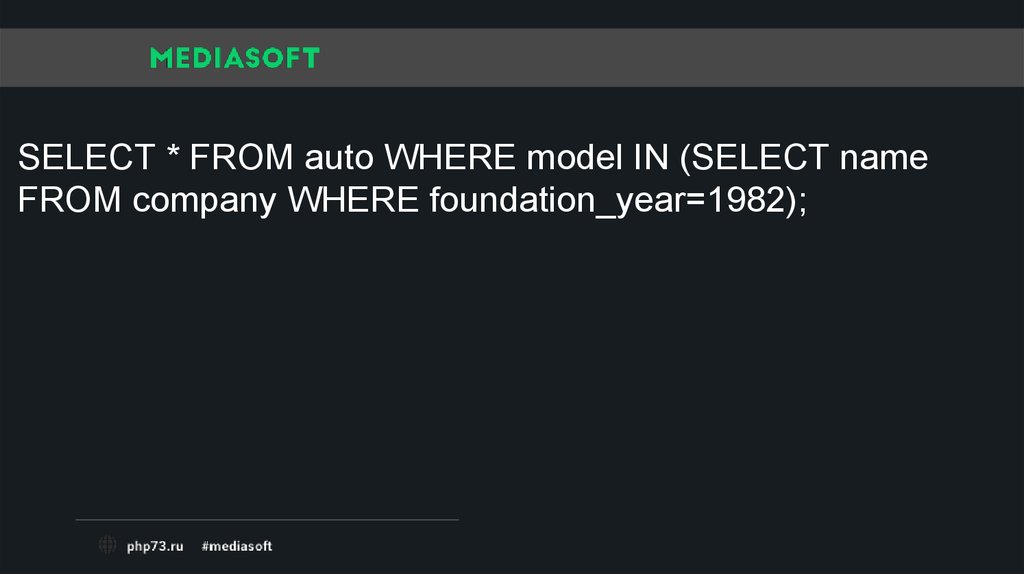
Task: Open the php73.ru link
Action: click(155, 546)
